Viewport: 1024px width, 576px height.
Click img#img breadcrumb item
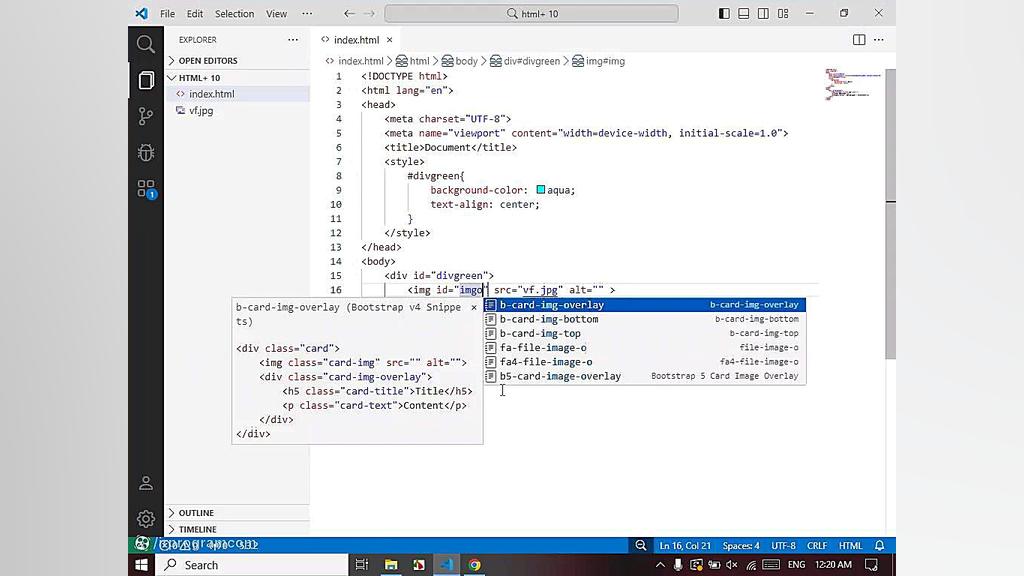pyautogui.click(x=599, y=61)
